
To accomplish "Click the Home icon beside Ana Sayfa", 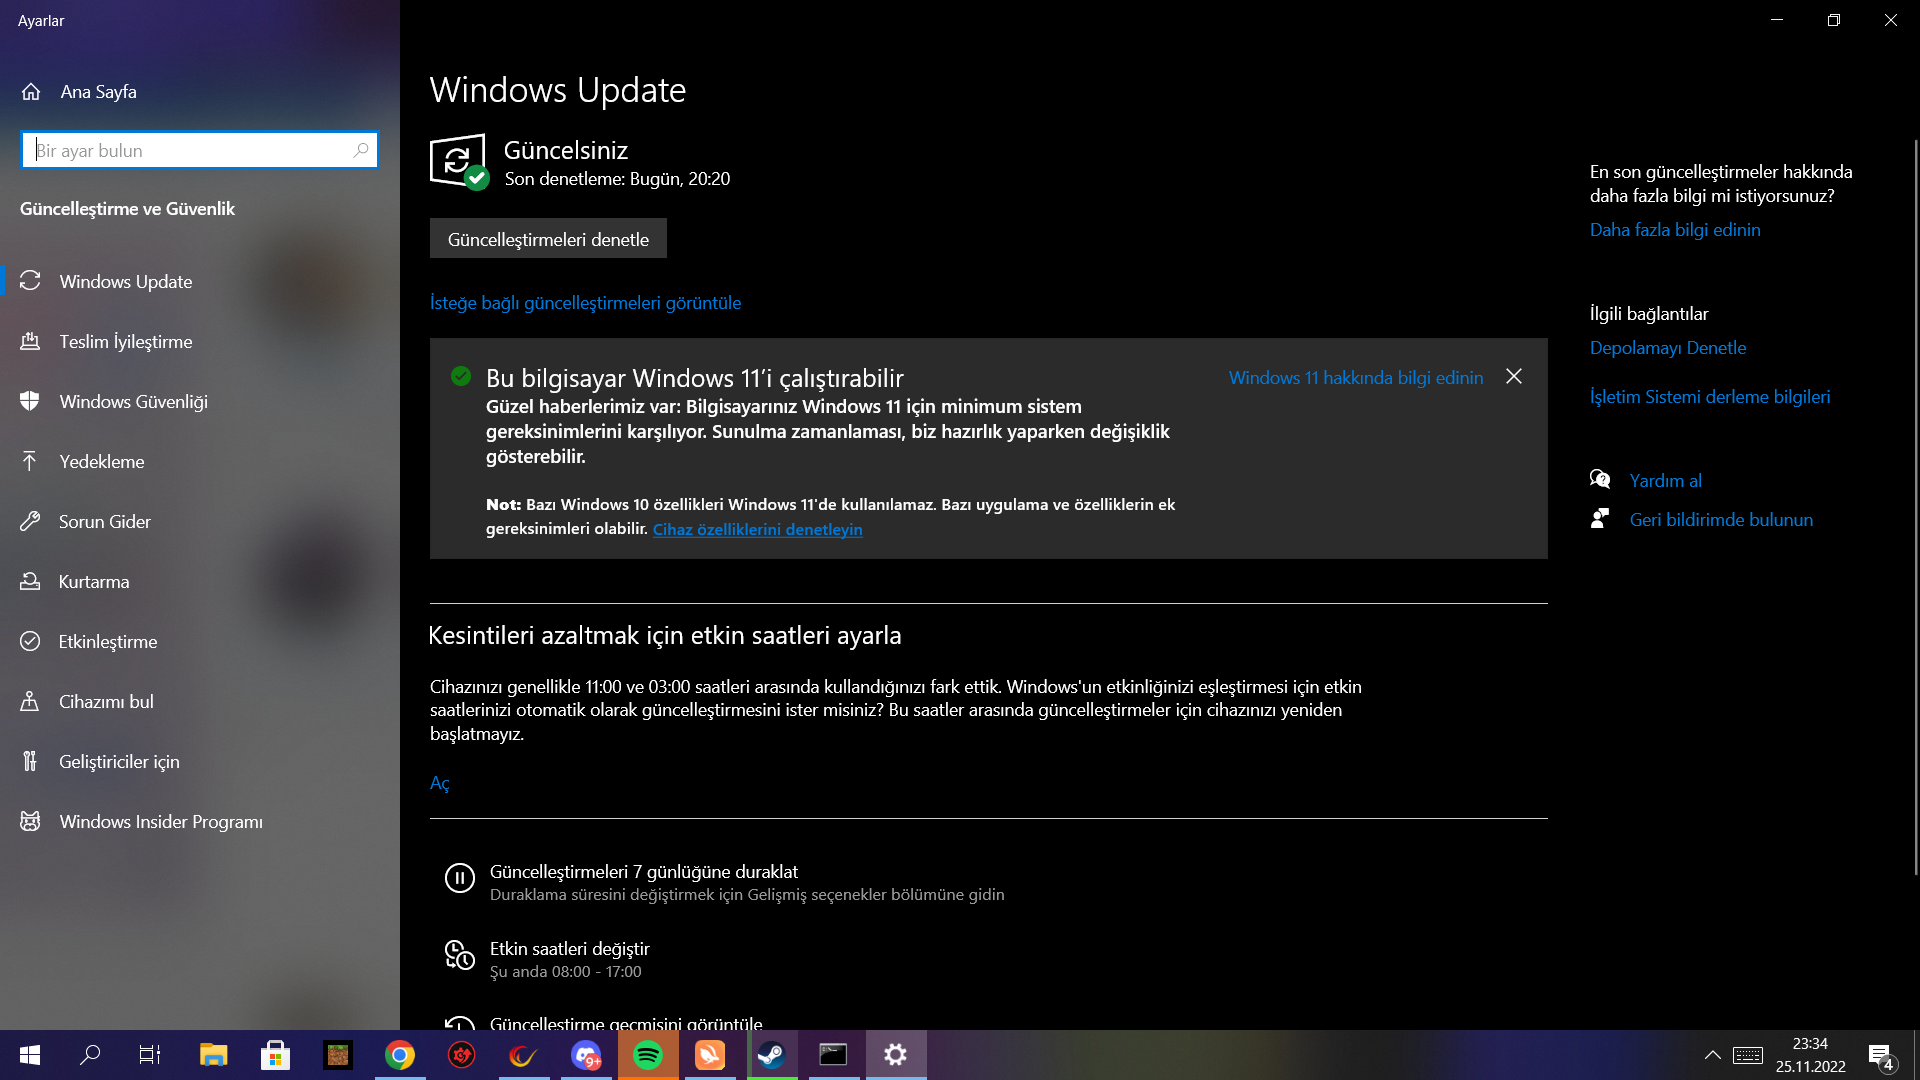I will pos(31,92).
